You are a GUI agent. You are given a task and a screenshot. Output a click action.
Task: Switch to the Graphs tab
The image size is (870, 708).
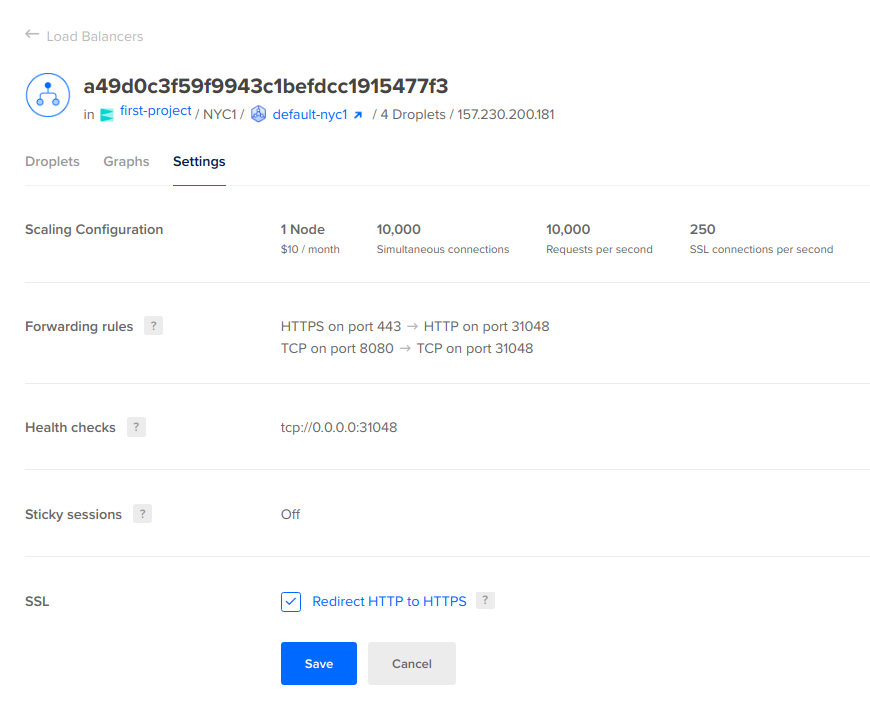click(x=126, y=161)
